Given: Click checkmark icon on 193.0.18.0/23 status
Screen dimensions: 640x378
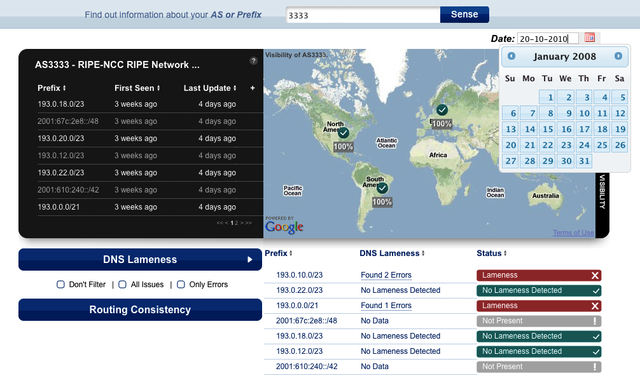Looking at the screenshot, I should pos(596,337).
